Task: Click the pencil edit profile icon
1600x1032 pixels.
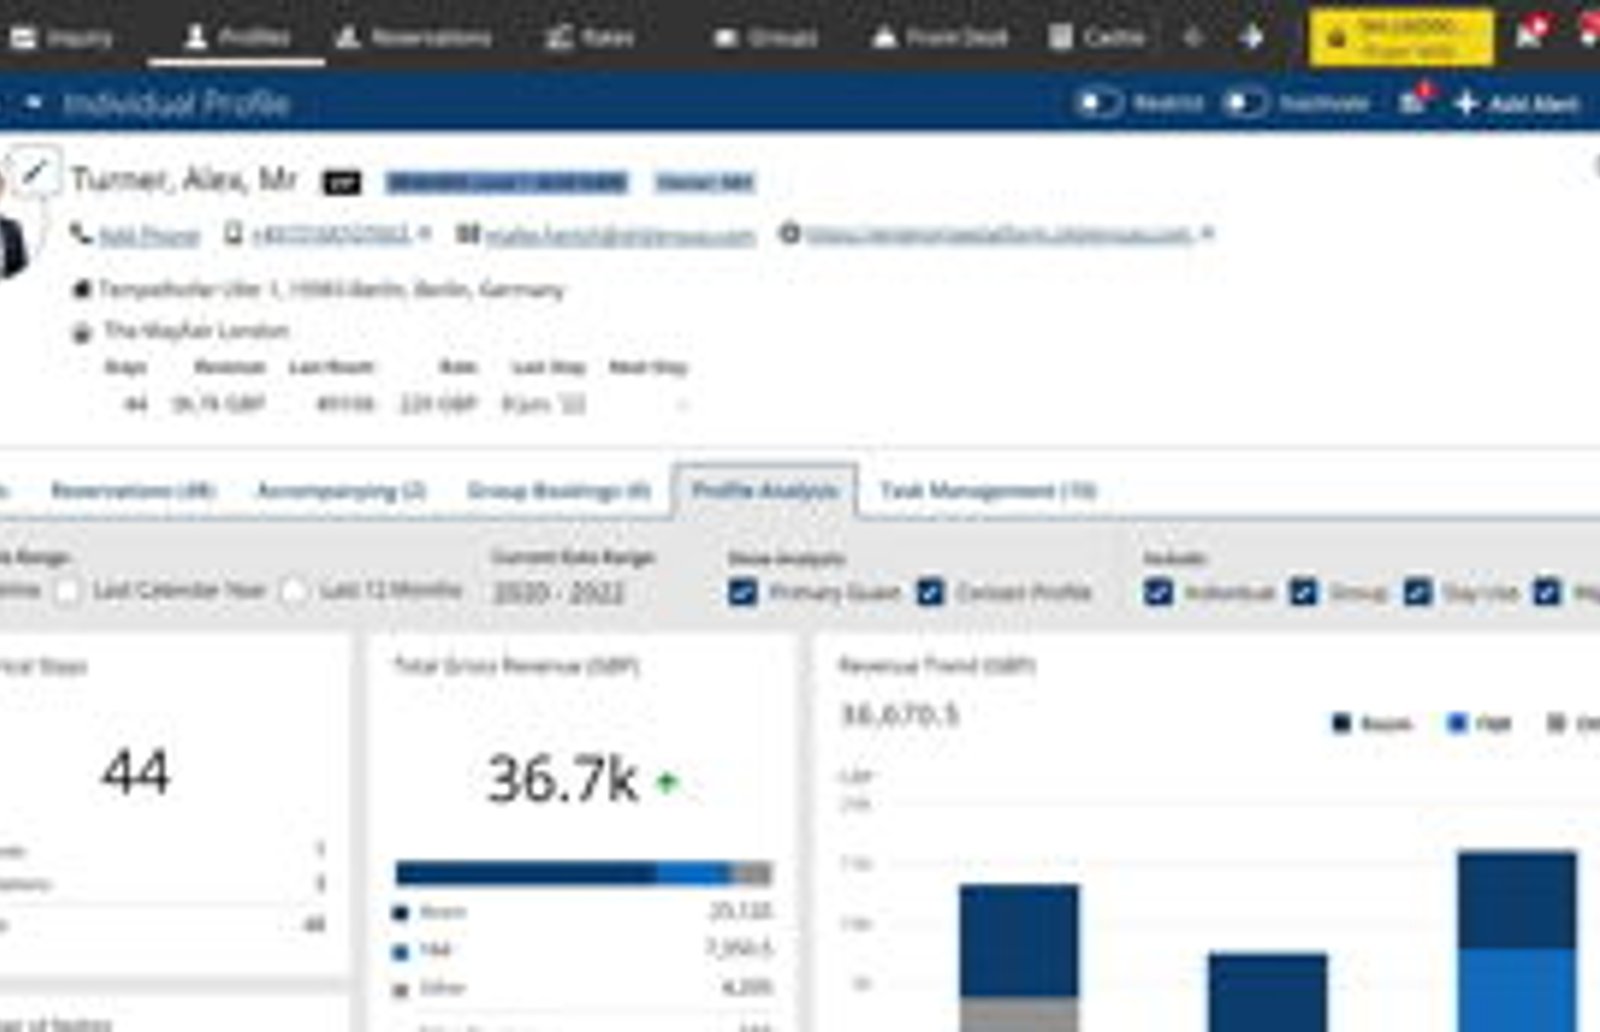Action: click(35, 174)
